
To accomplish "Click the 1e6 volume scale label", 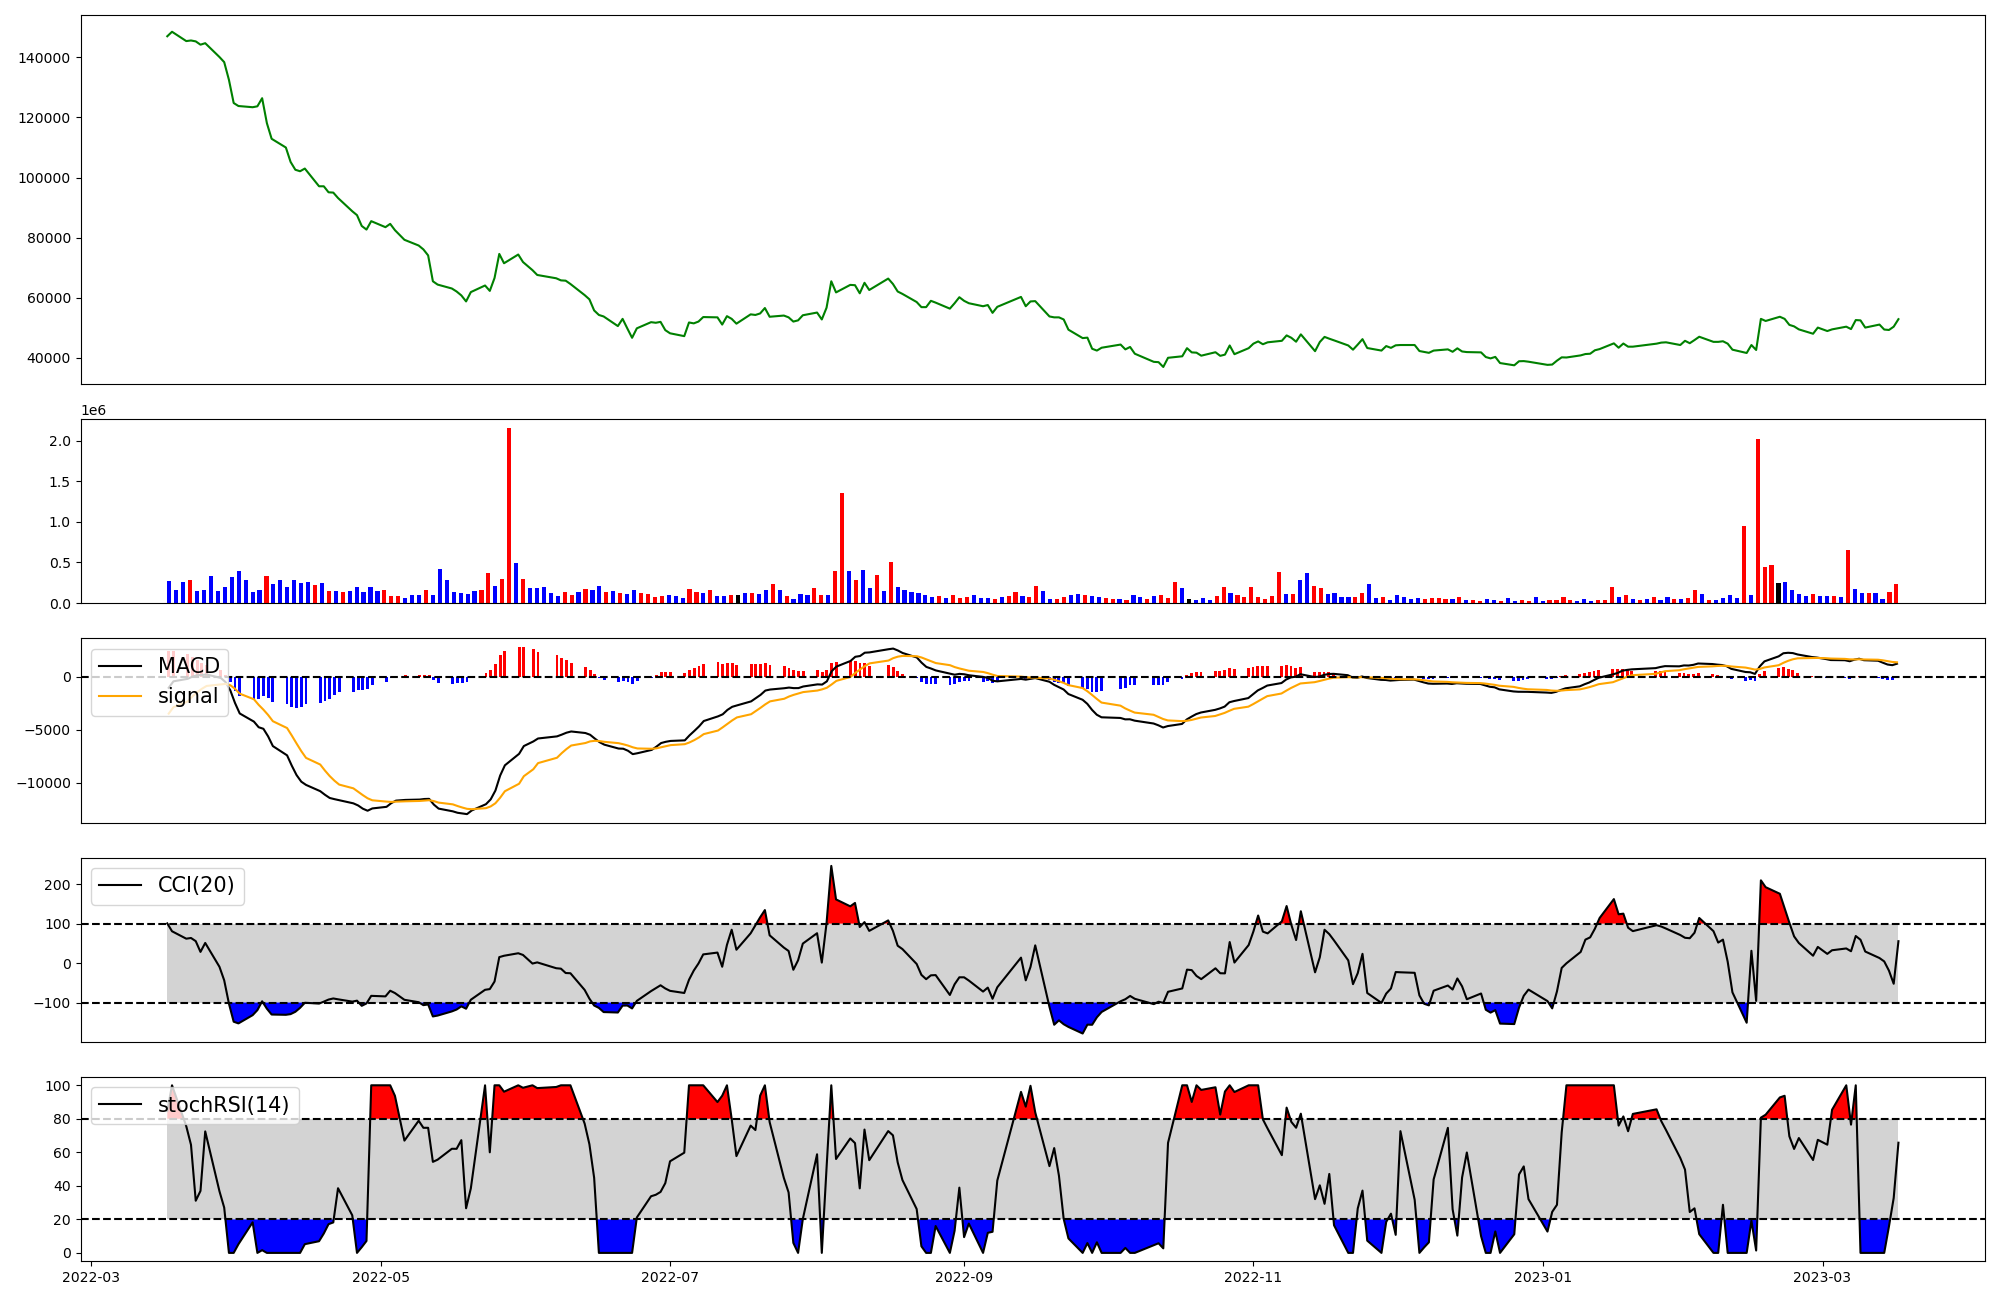I will coord(93,411).
